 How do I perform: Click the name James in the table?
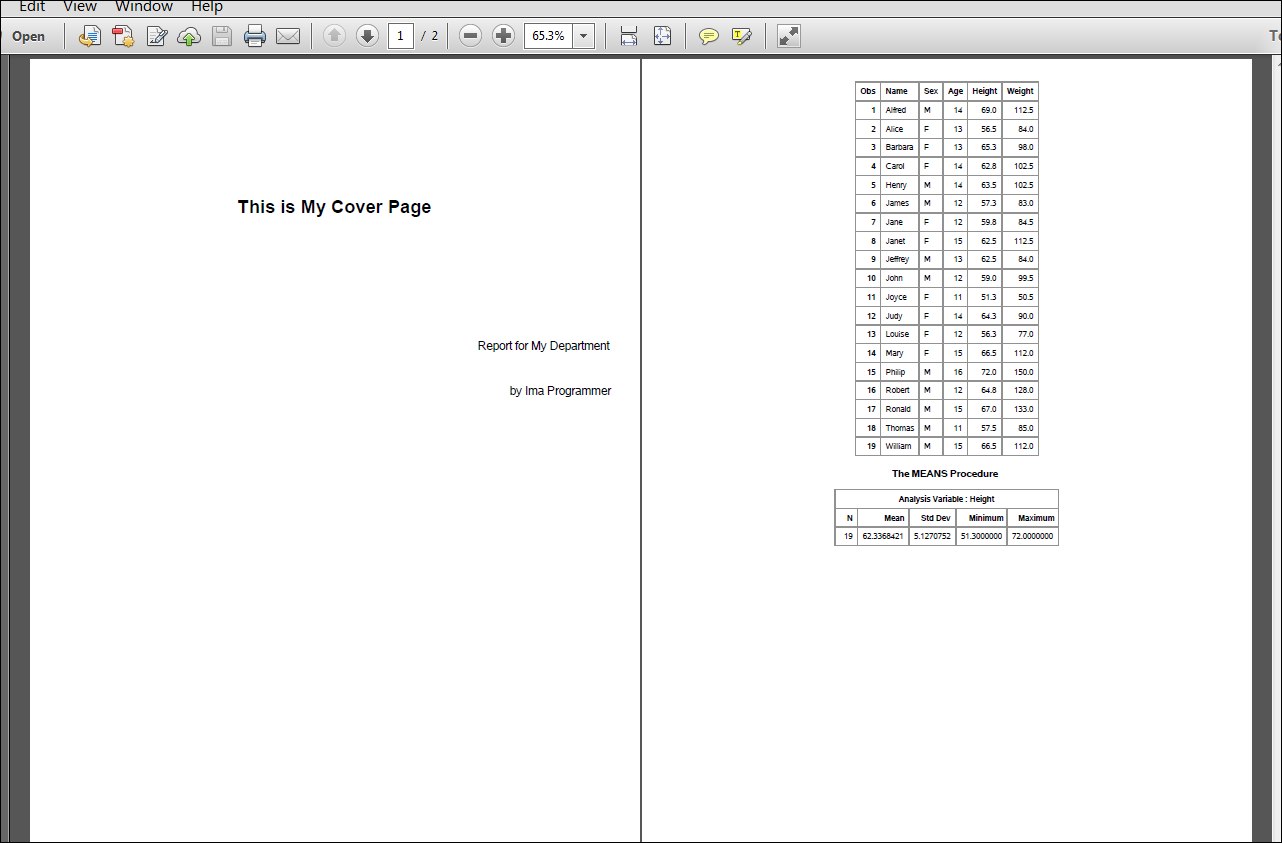(897, 203)
